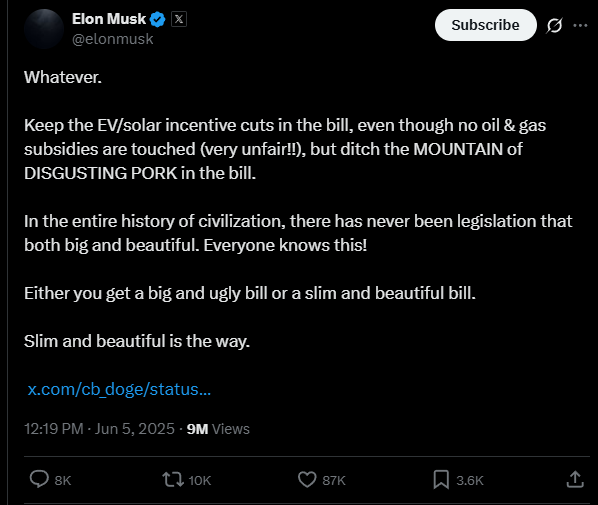Subscribe to Elon Musk

(x=485, y=25)
